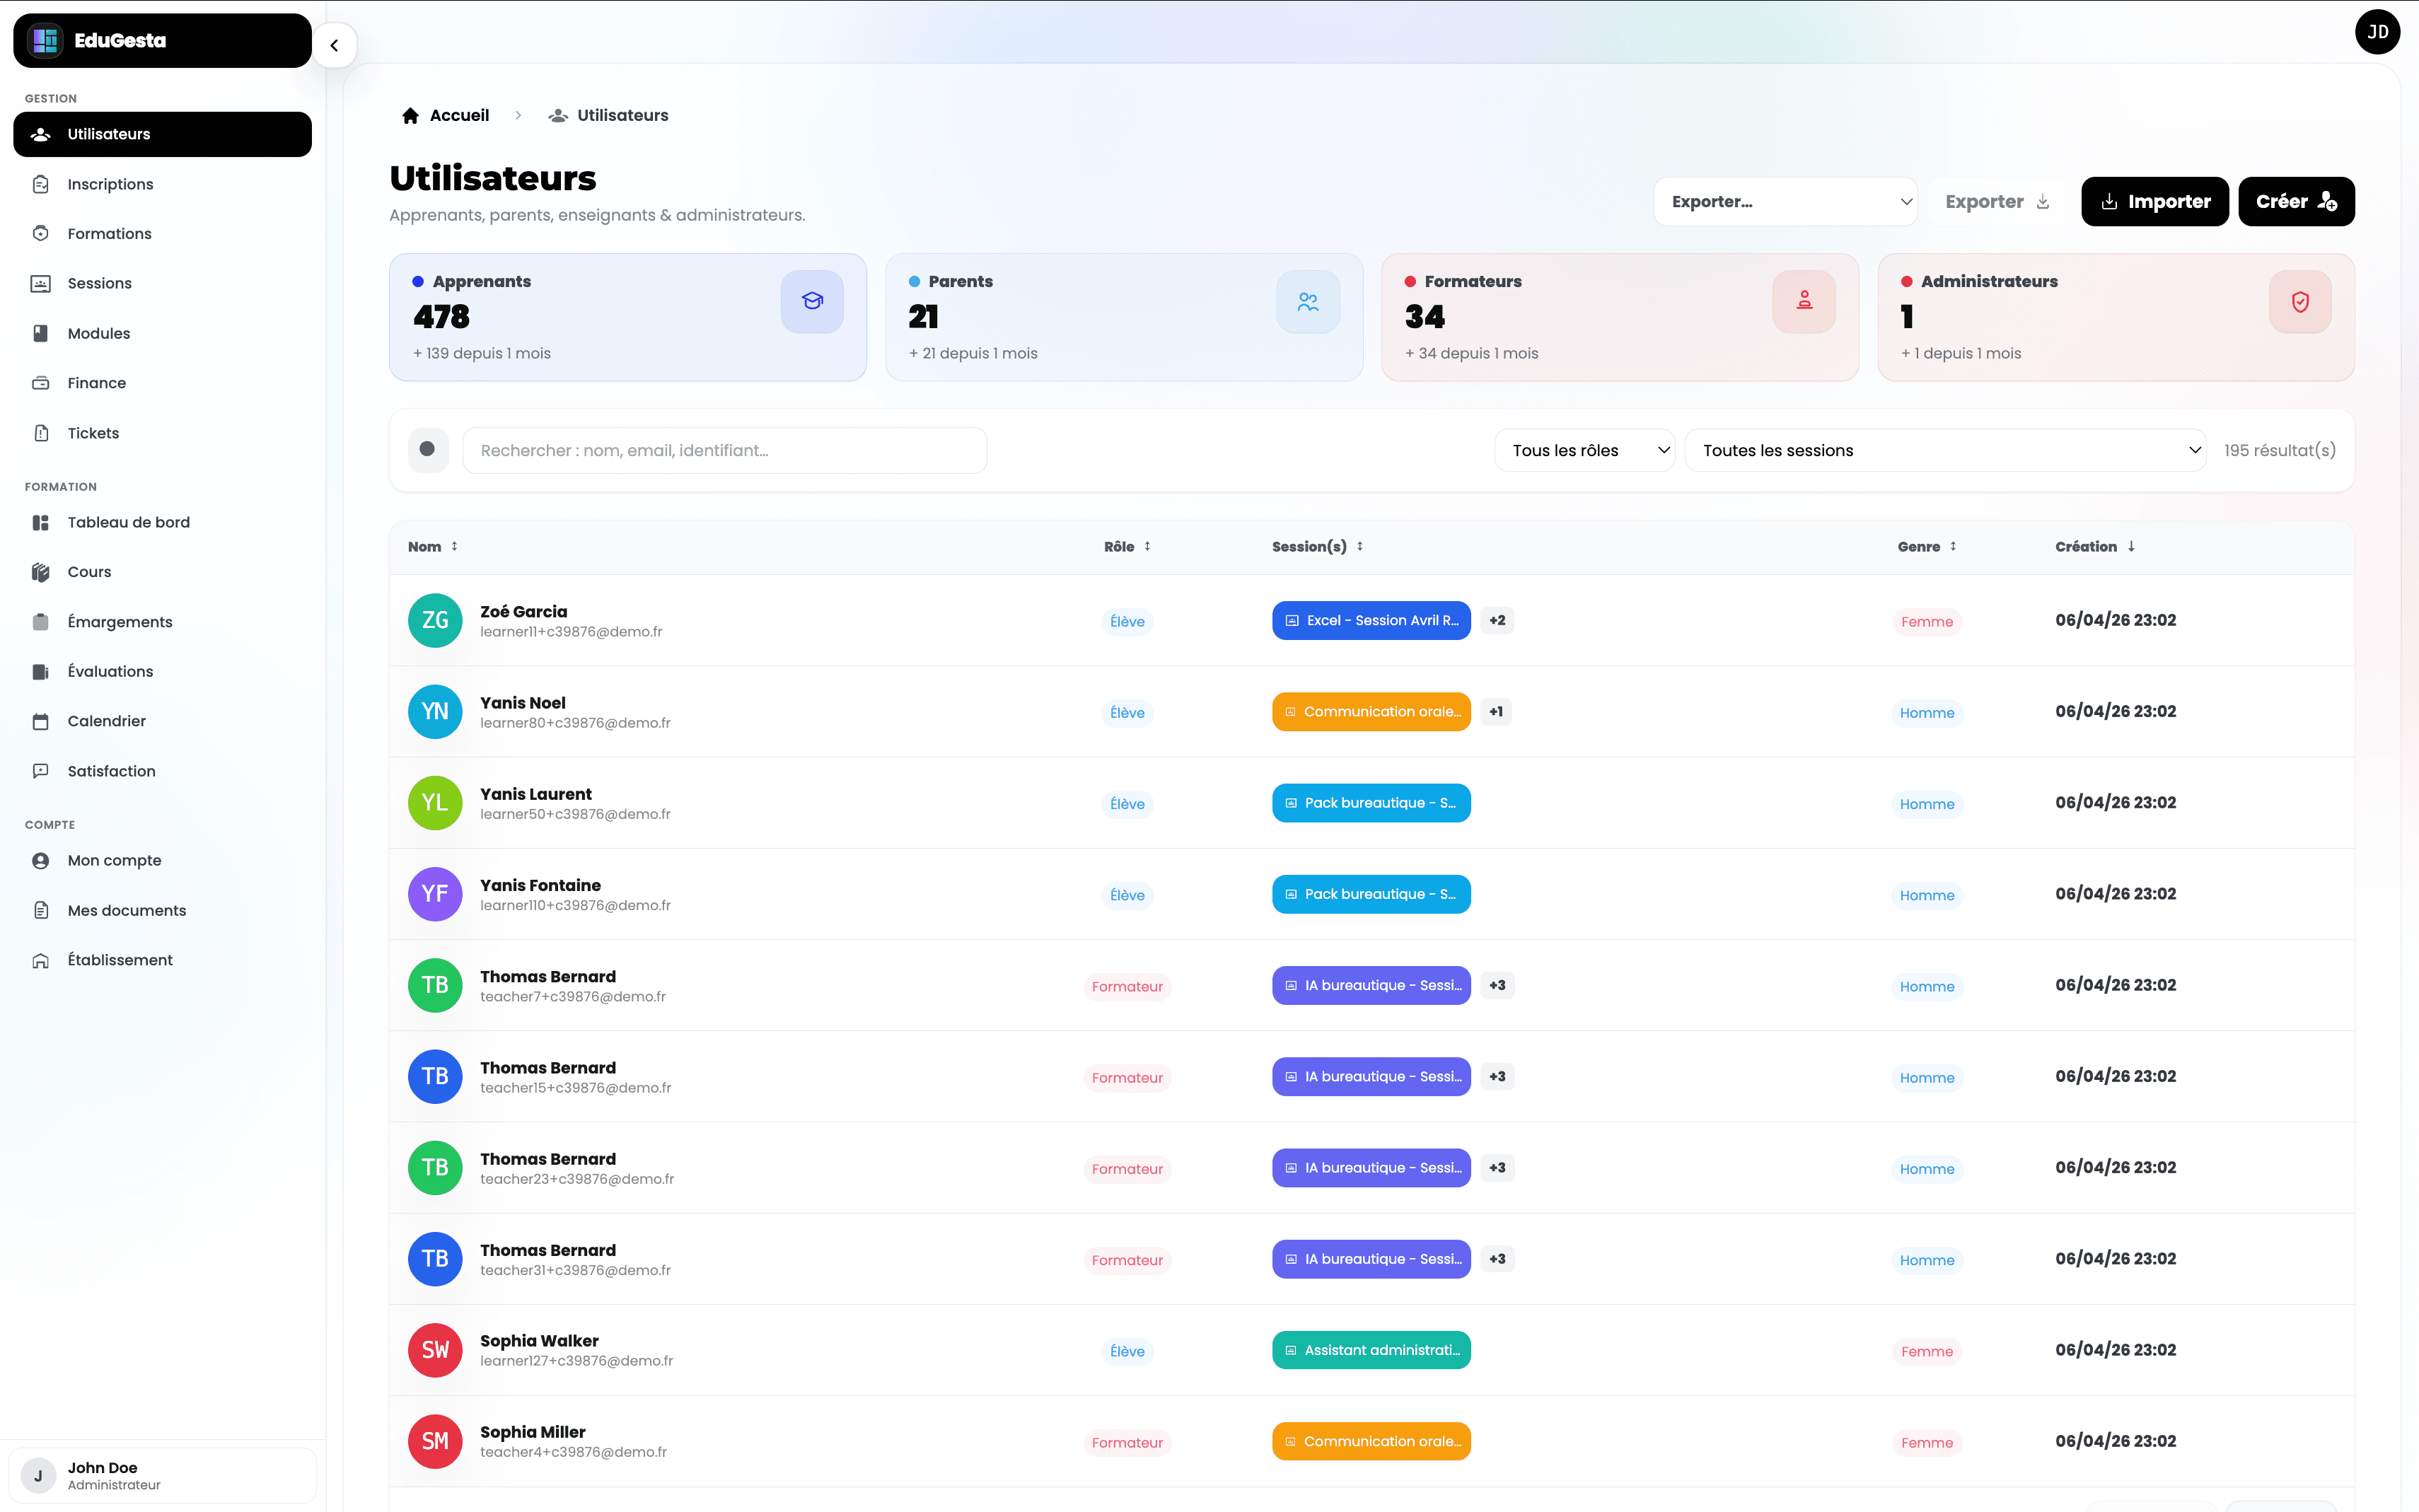Select the Inscriptions icon in the sidebar
The image size is (2419, 1512).
point(40,184)
